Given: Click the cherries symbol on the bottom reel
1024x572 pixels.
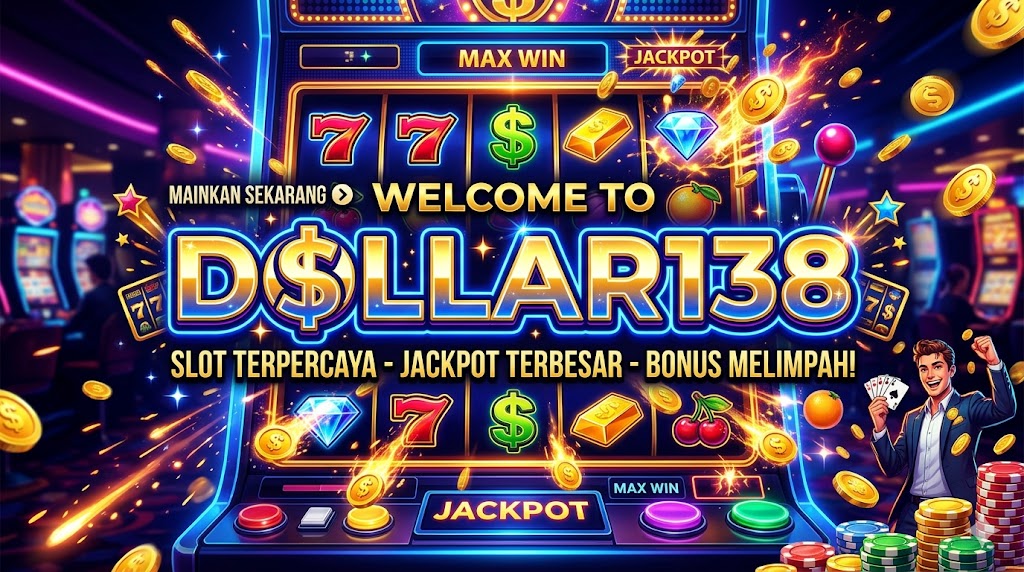Looking at the screenshot, I should tap(701, 420).
